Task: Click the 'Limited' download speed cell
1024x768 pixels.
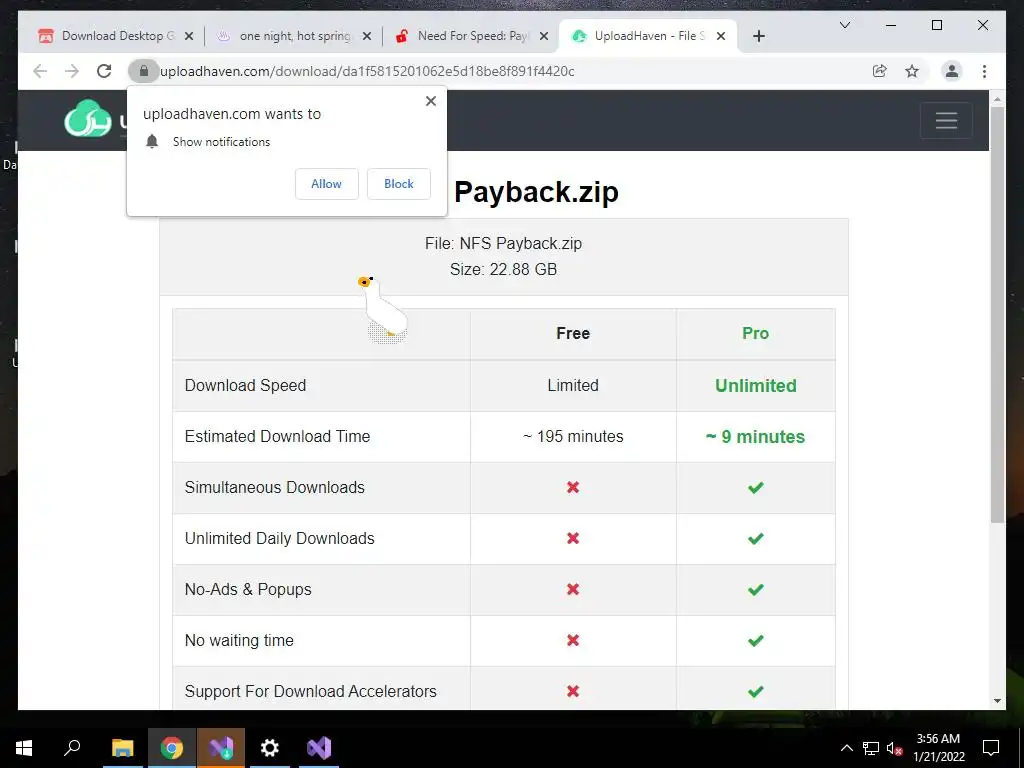Action: click(x=573, y=385)
